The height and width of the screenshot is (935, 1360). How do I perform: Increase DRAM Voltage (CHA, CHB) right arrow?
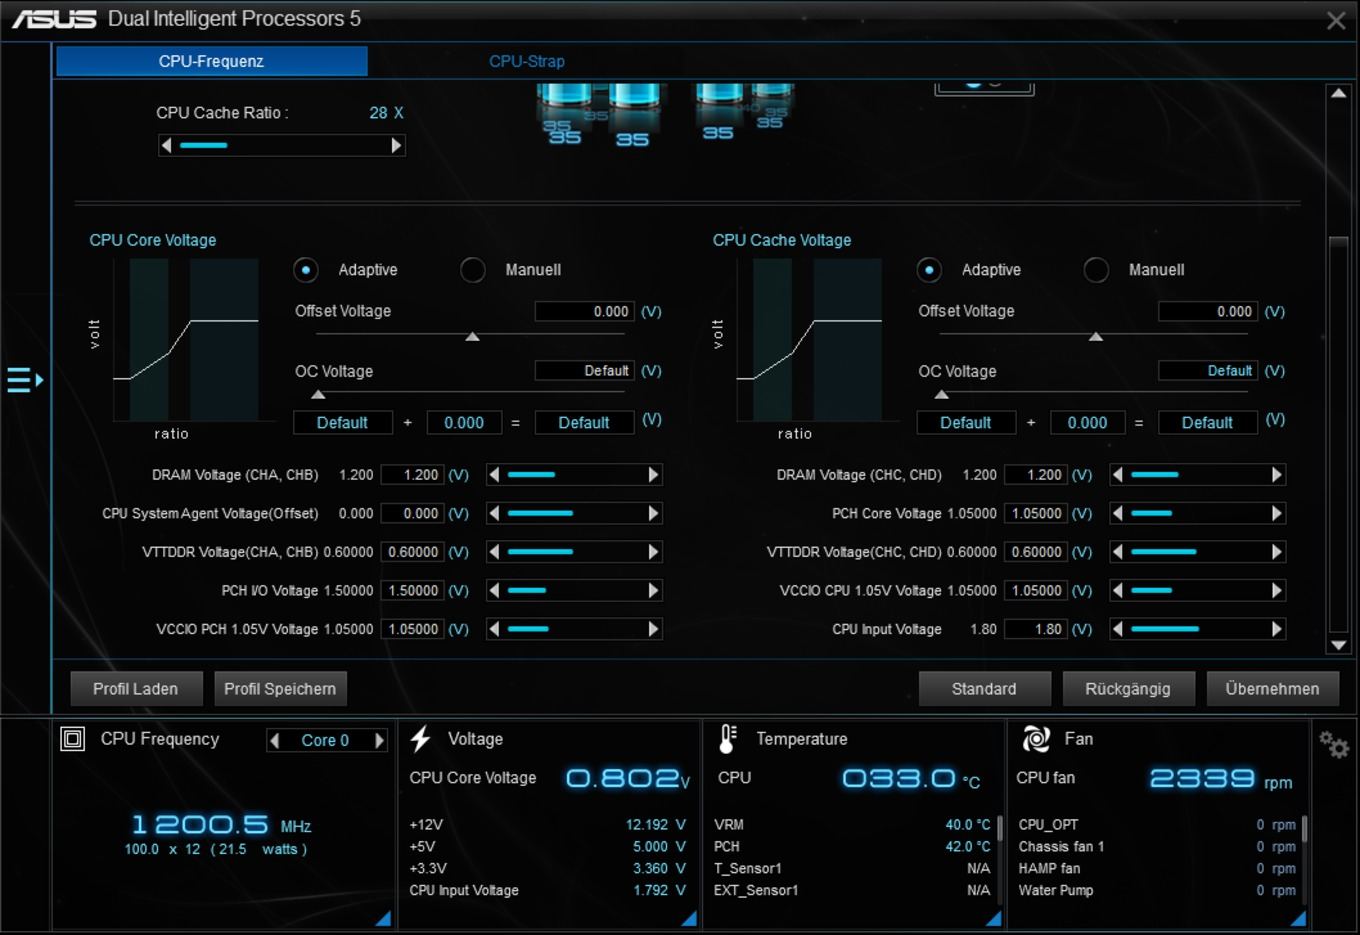click(x=653, y=475)
